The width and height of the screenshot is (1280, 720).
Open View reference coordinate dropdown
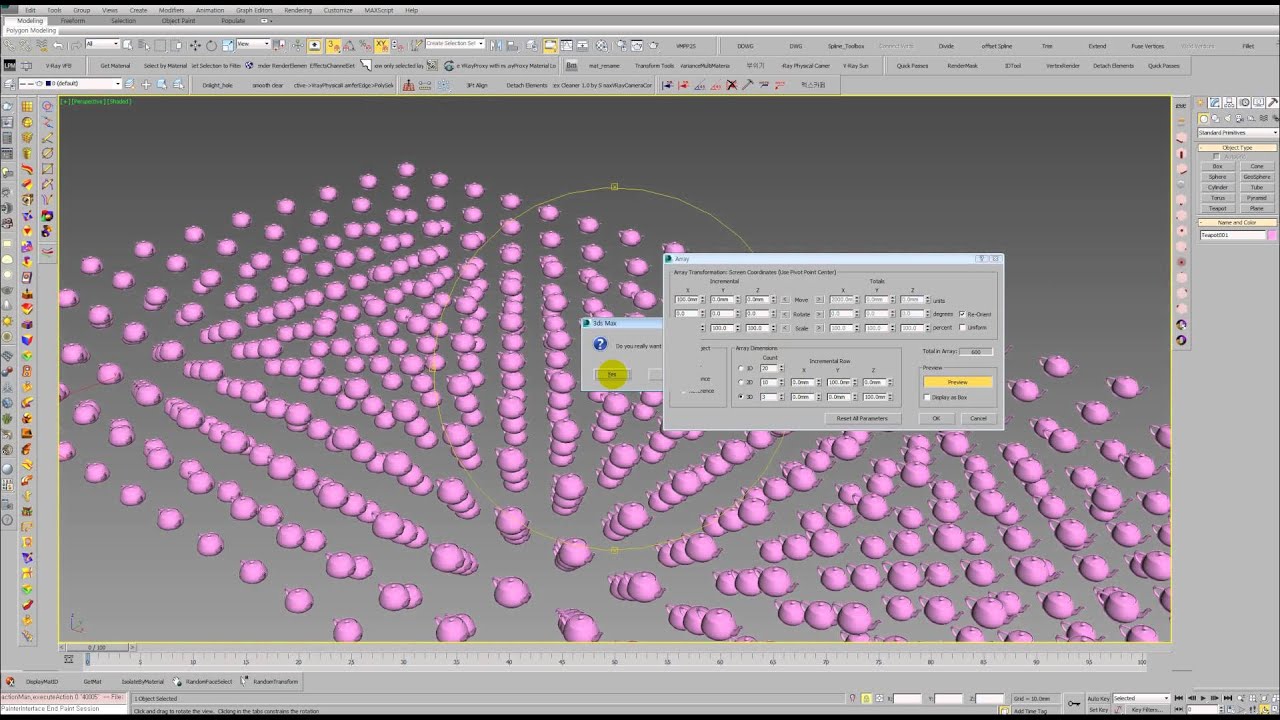253,44
